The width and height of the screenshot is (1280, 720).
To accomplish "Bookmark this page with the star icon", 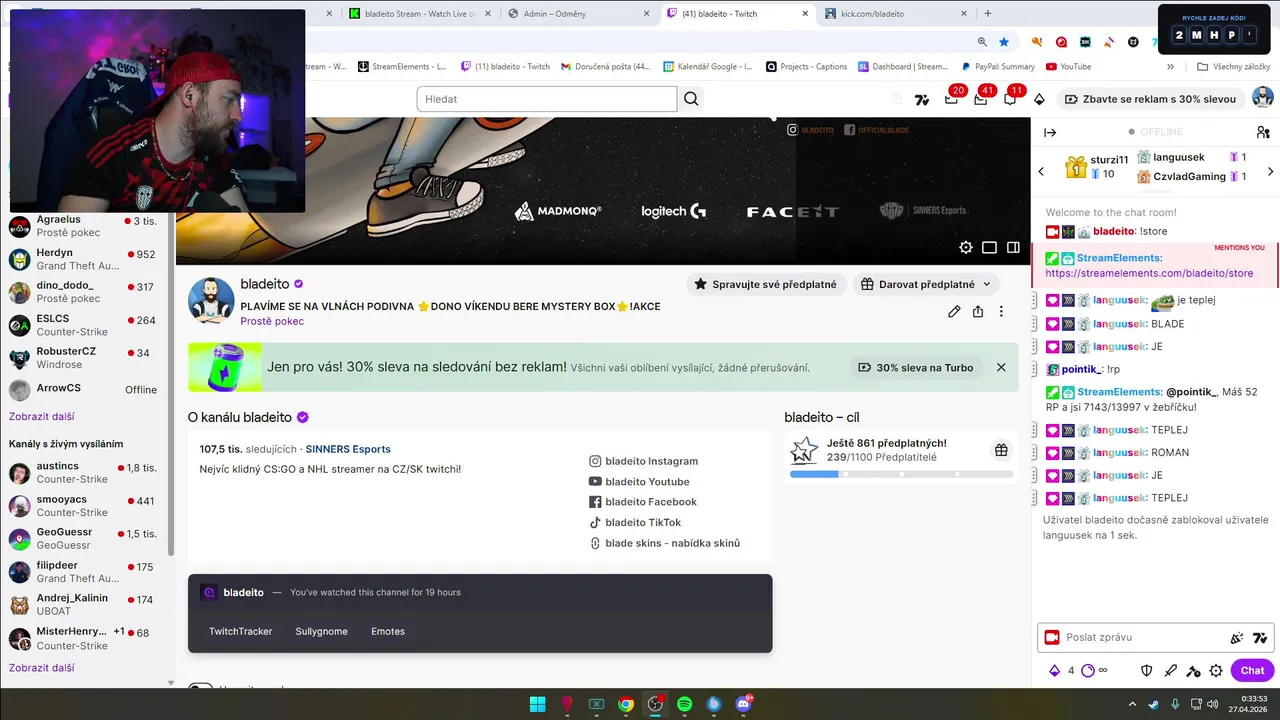I will (1004, 42).
